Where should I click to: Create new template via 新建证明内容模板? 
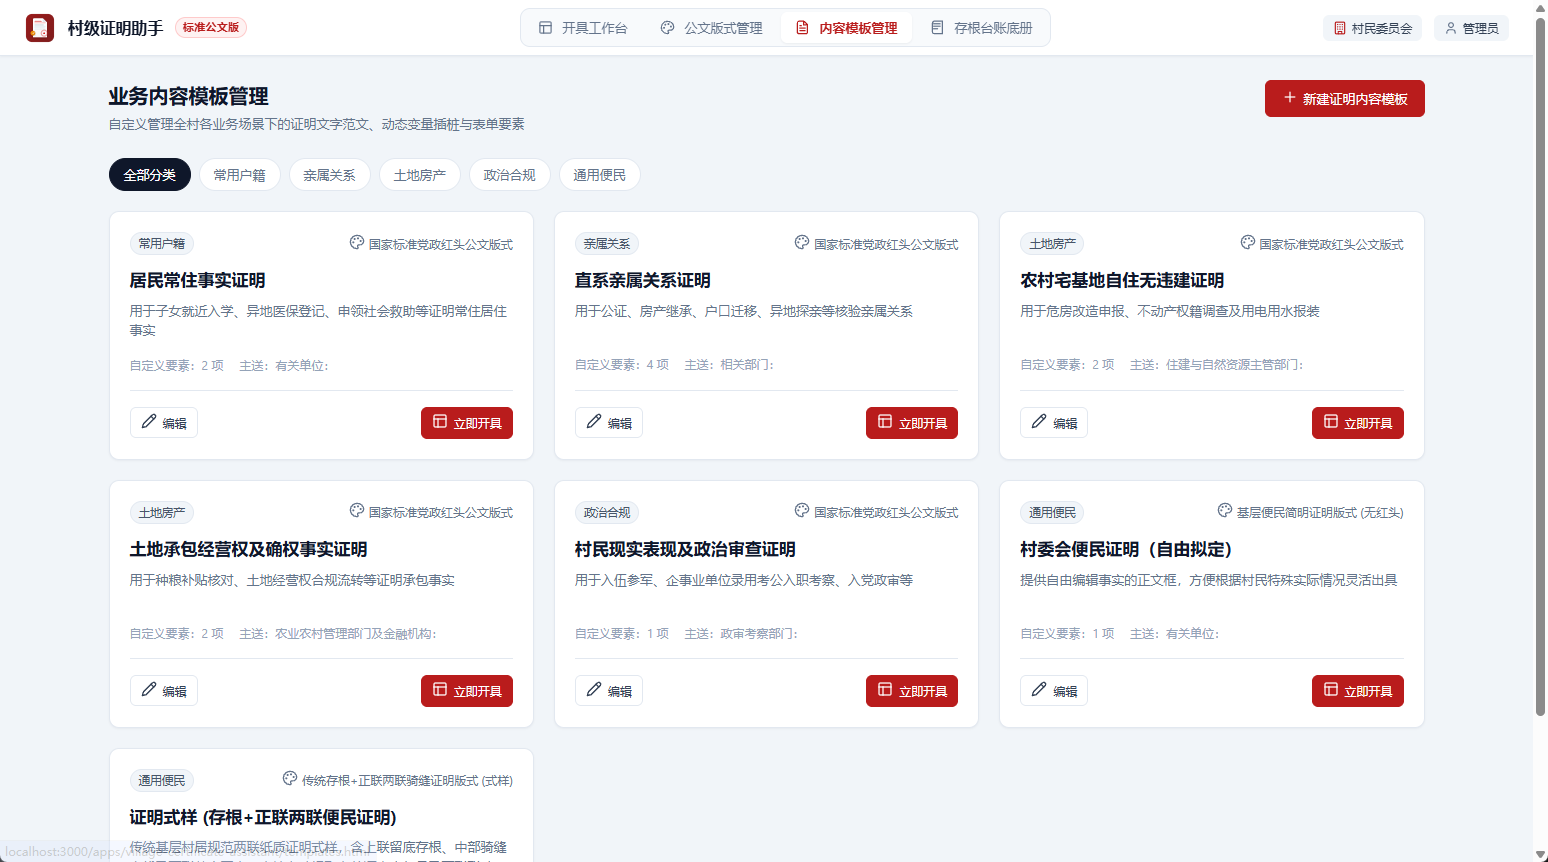[1345, 99]
